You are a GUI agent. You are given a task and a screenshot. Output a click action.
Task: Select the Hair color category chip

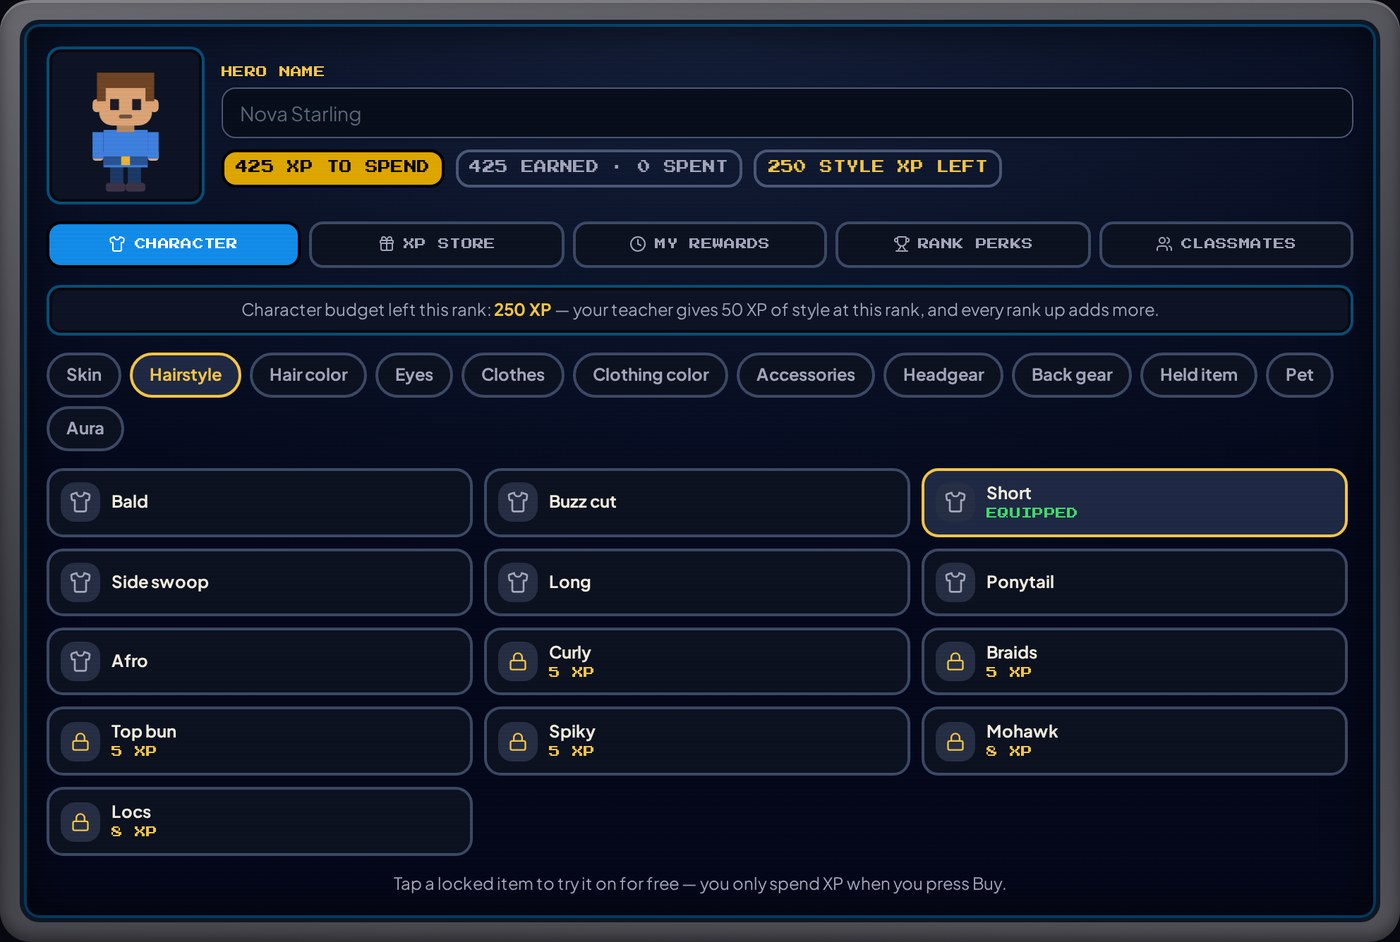308,375
